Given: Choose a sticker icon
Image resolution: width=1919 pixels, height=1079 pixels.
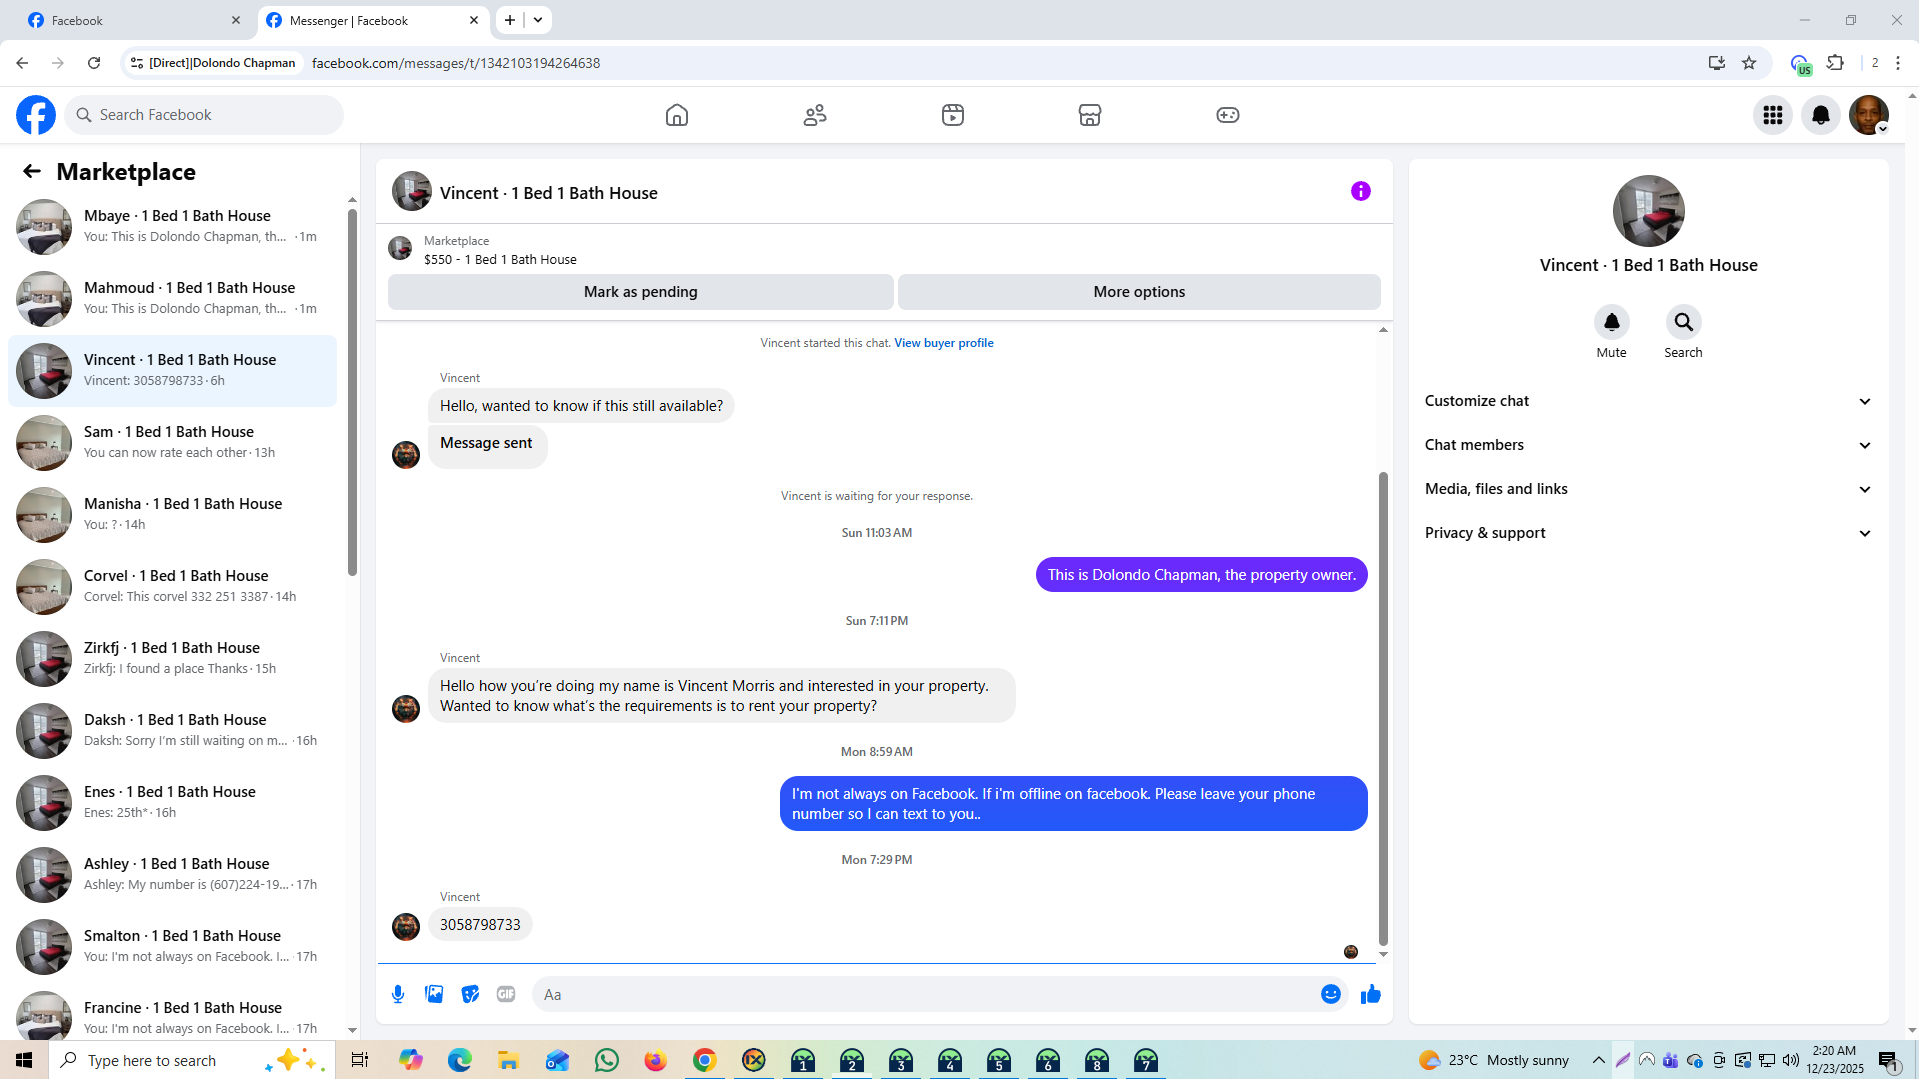Looking at the screenshot, I should click(470, 994).
